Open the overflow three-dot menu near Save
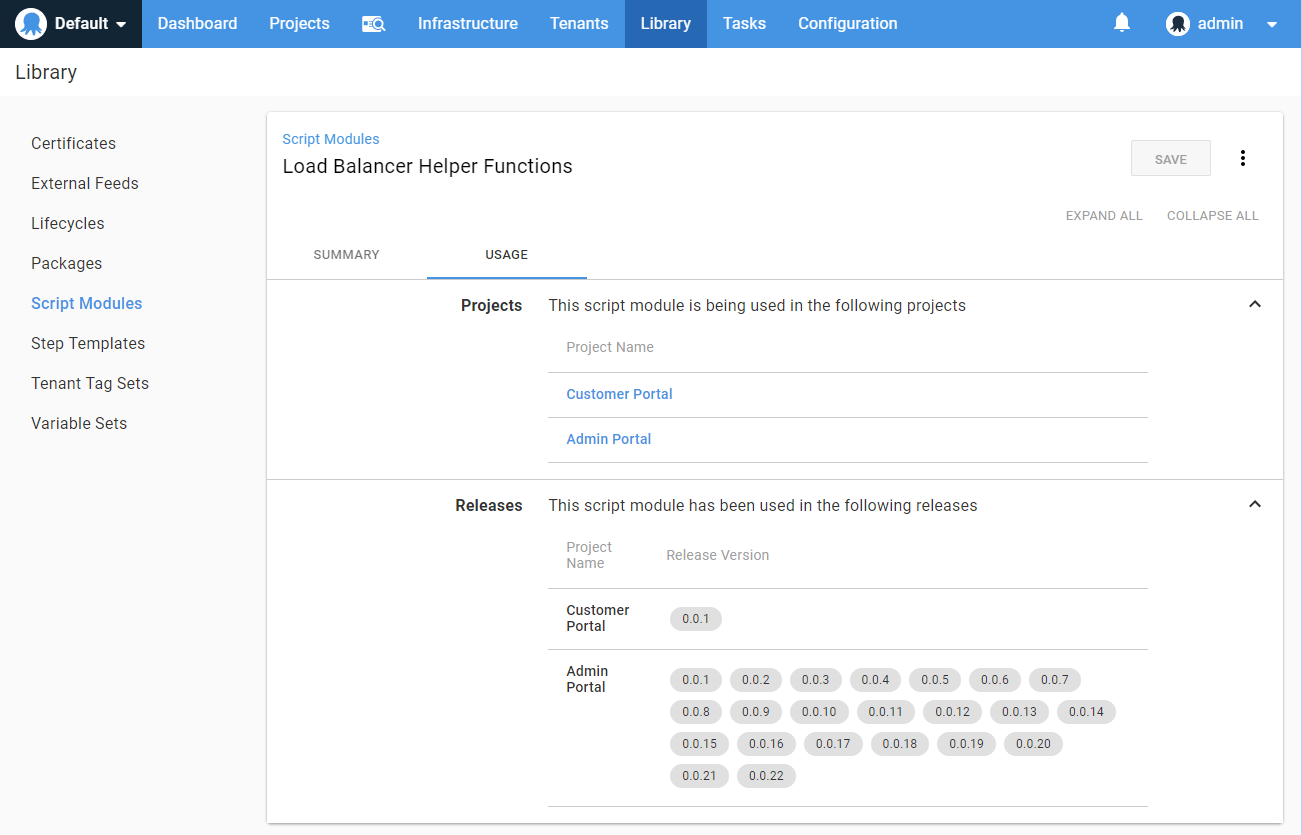Image resolution: width=1302 pixels, height=835 pixels. pyautogui.click(x=1243, y=157)
